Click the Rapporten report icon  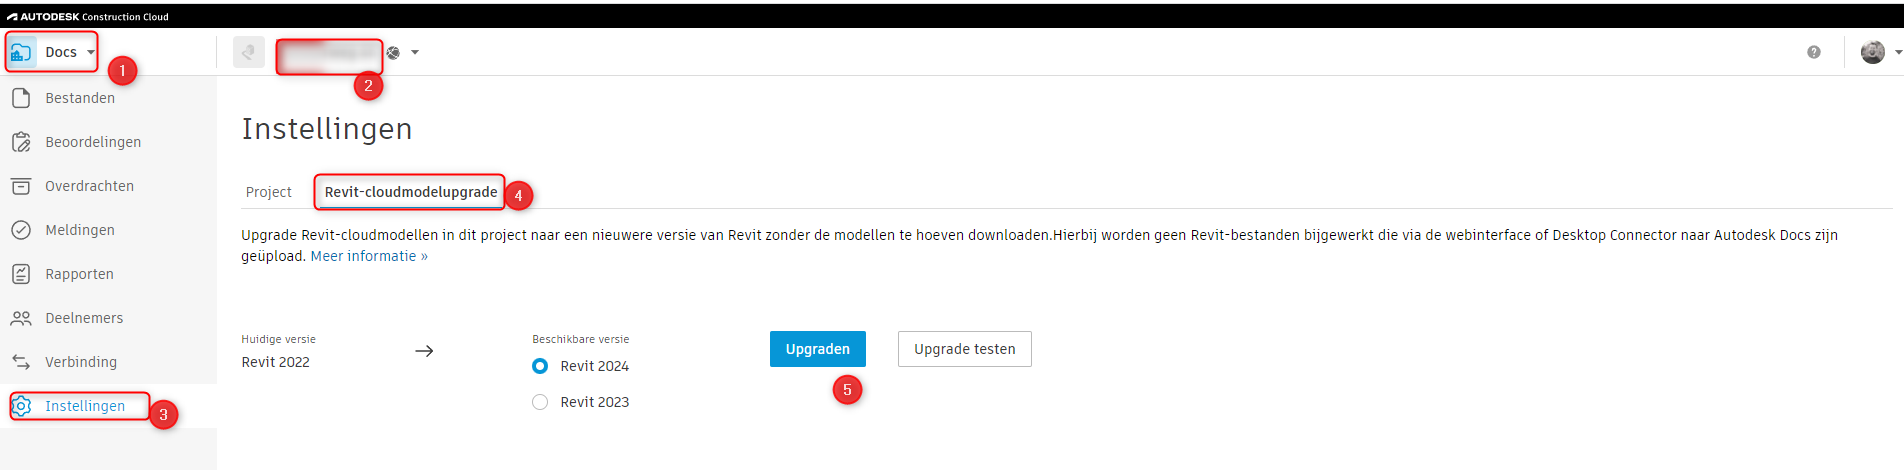[21, 274]
